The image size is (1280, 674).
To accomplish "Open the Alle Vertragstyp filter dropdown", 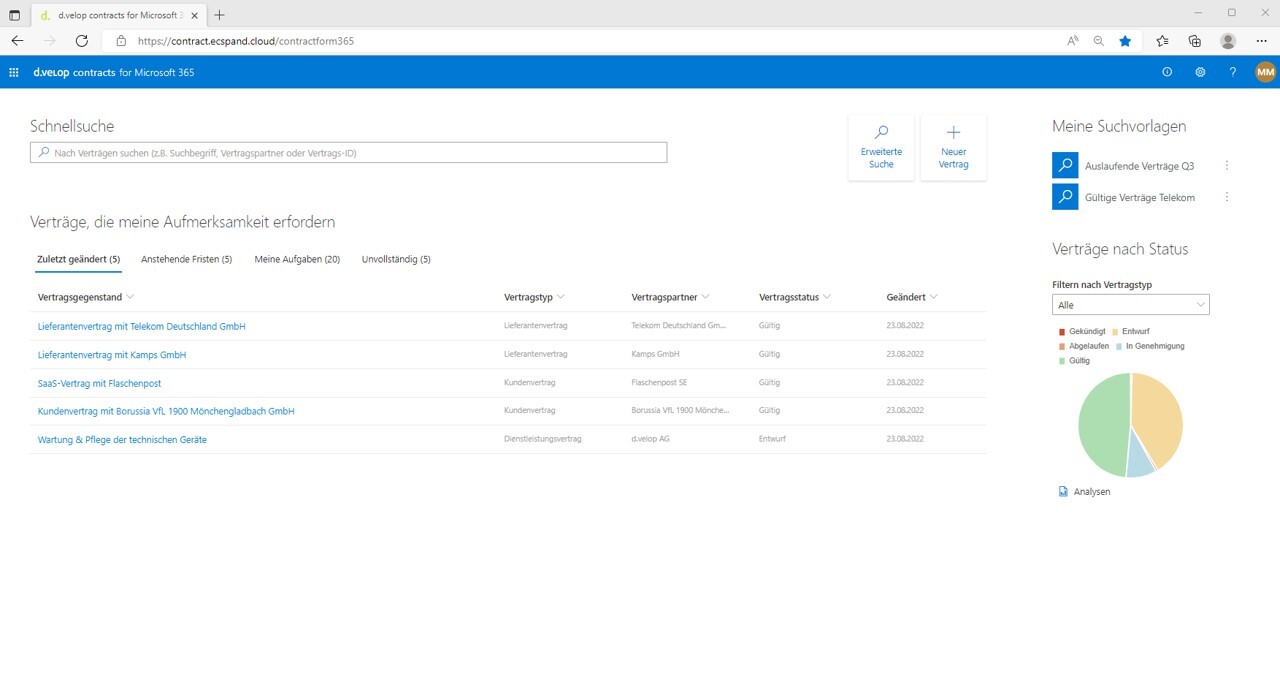I will (1130, 304).
